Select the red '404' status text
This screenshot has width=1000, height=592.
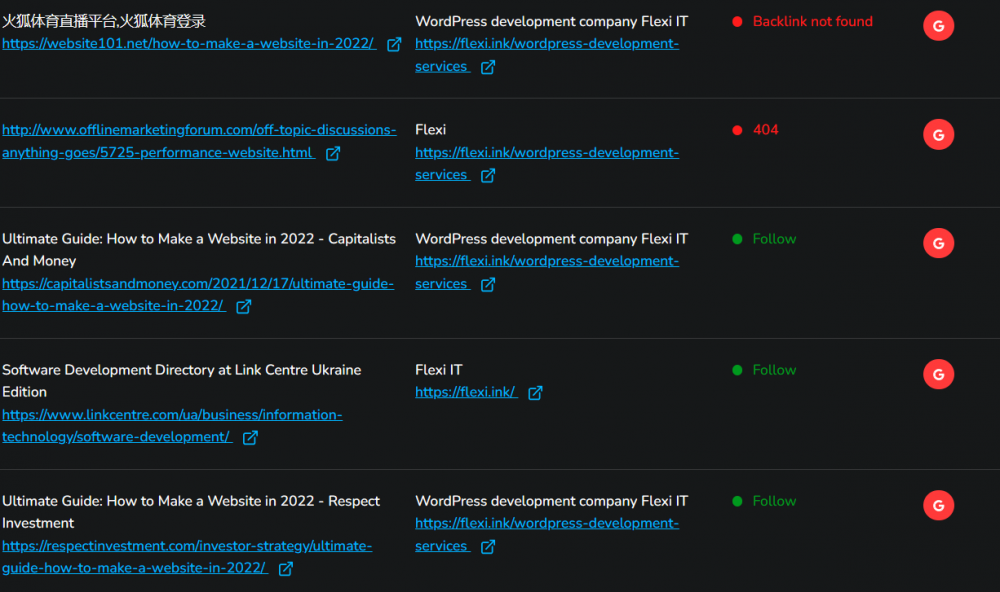(x=765, y=130)
